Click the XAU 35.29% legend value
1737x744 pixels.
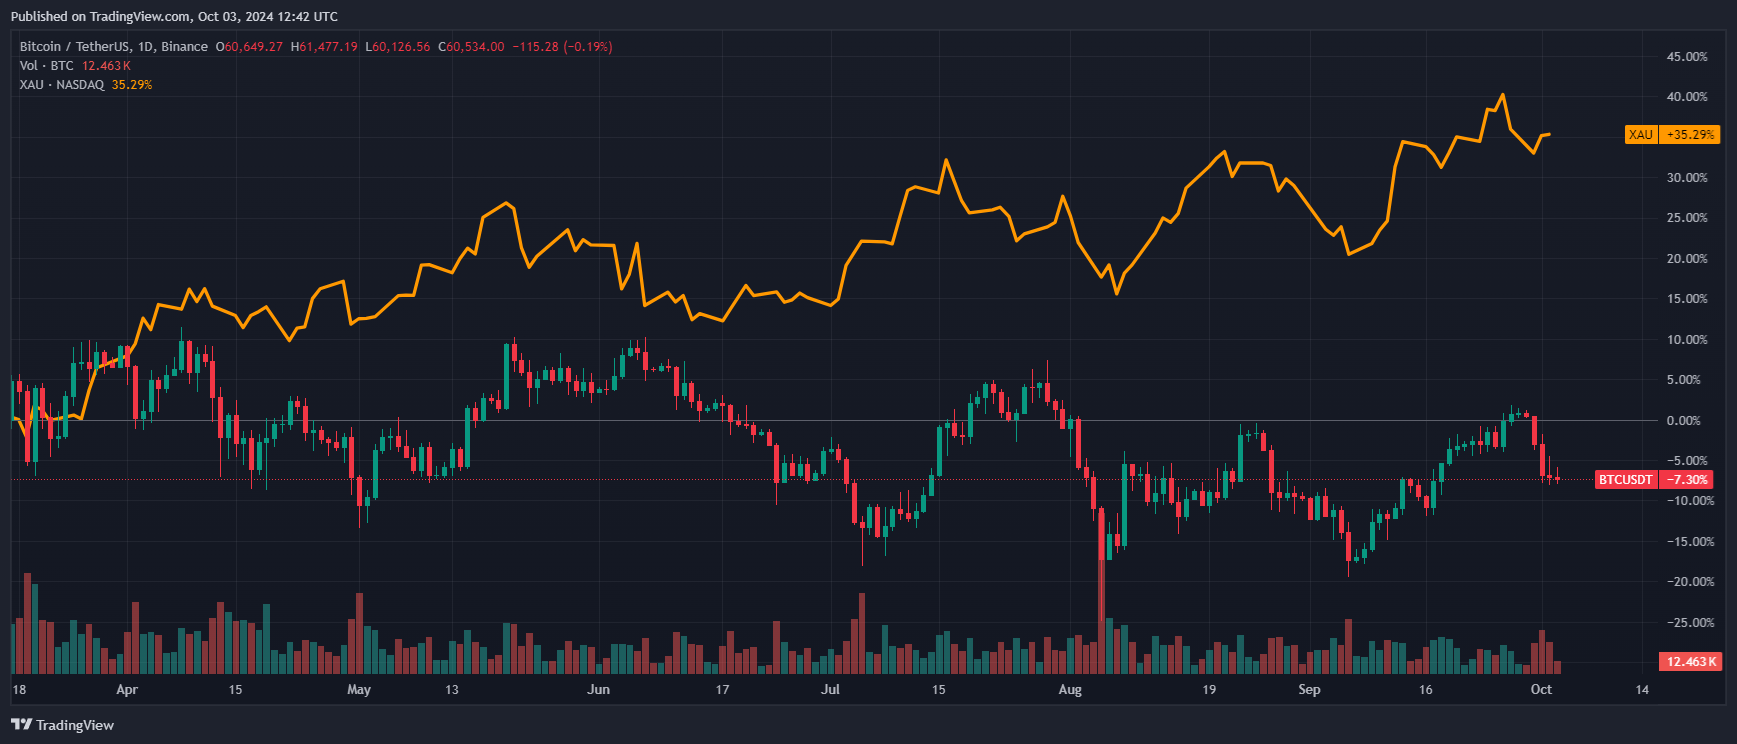[x=132, y=85]
